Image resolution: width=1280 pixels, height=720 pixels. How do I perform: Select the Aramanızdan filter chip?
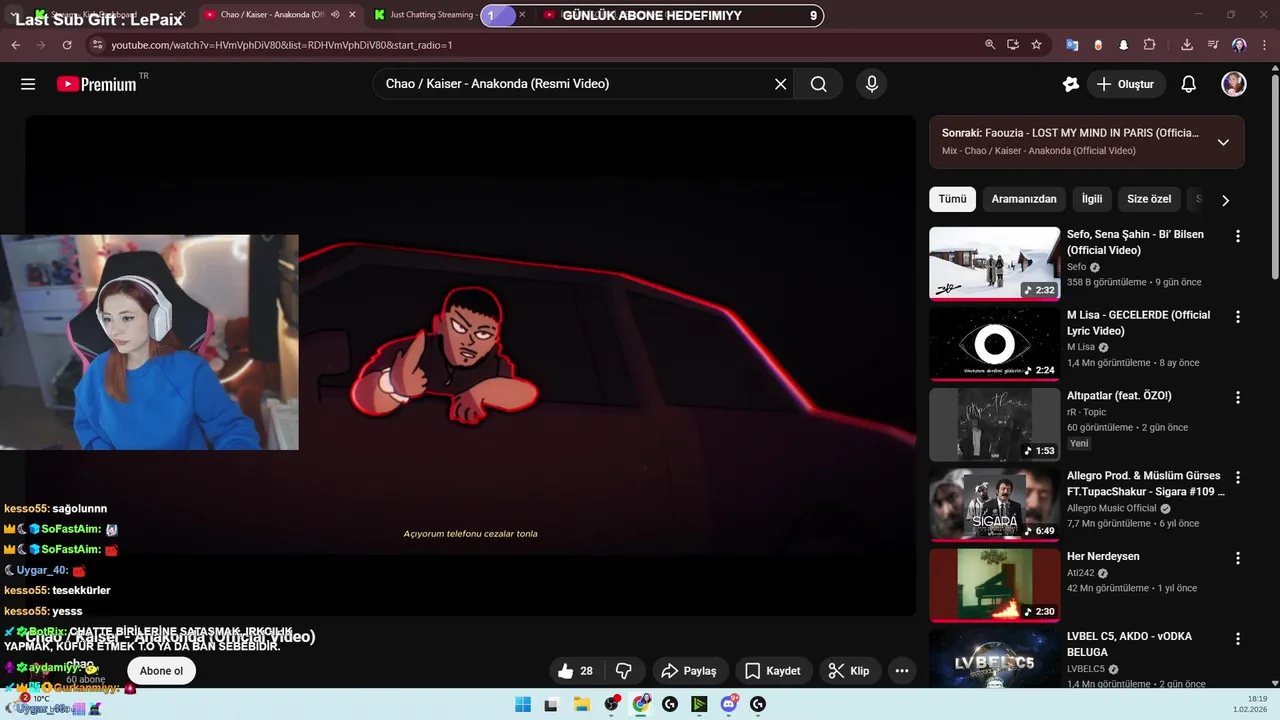pyautogui.click(x=1024, y=199)
